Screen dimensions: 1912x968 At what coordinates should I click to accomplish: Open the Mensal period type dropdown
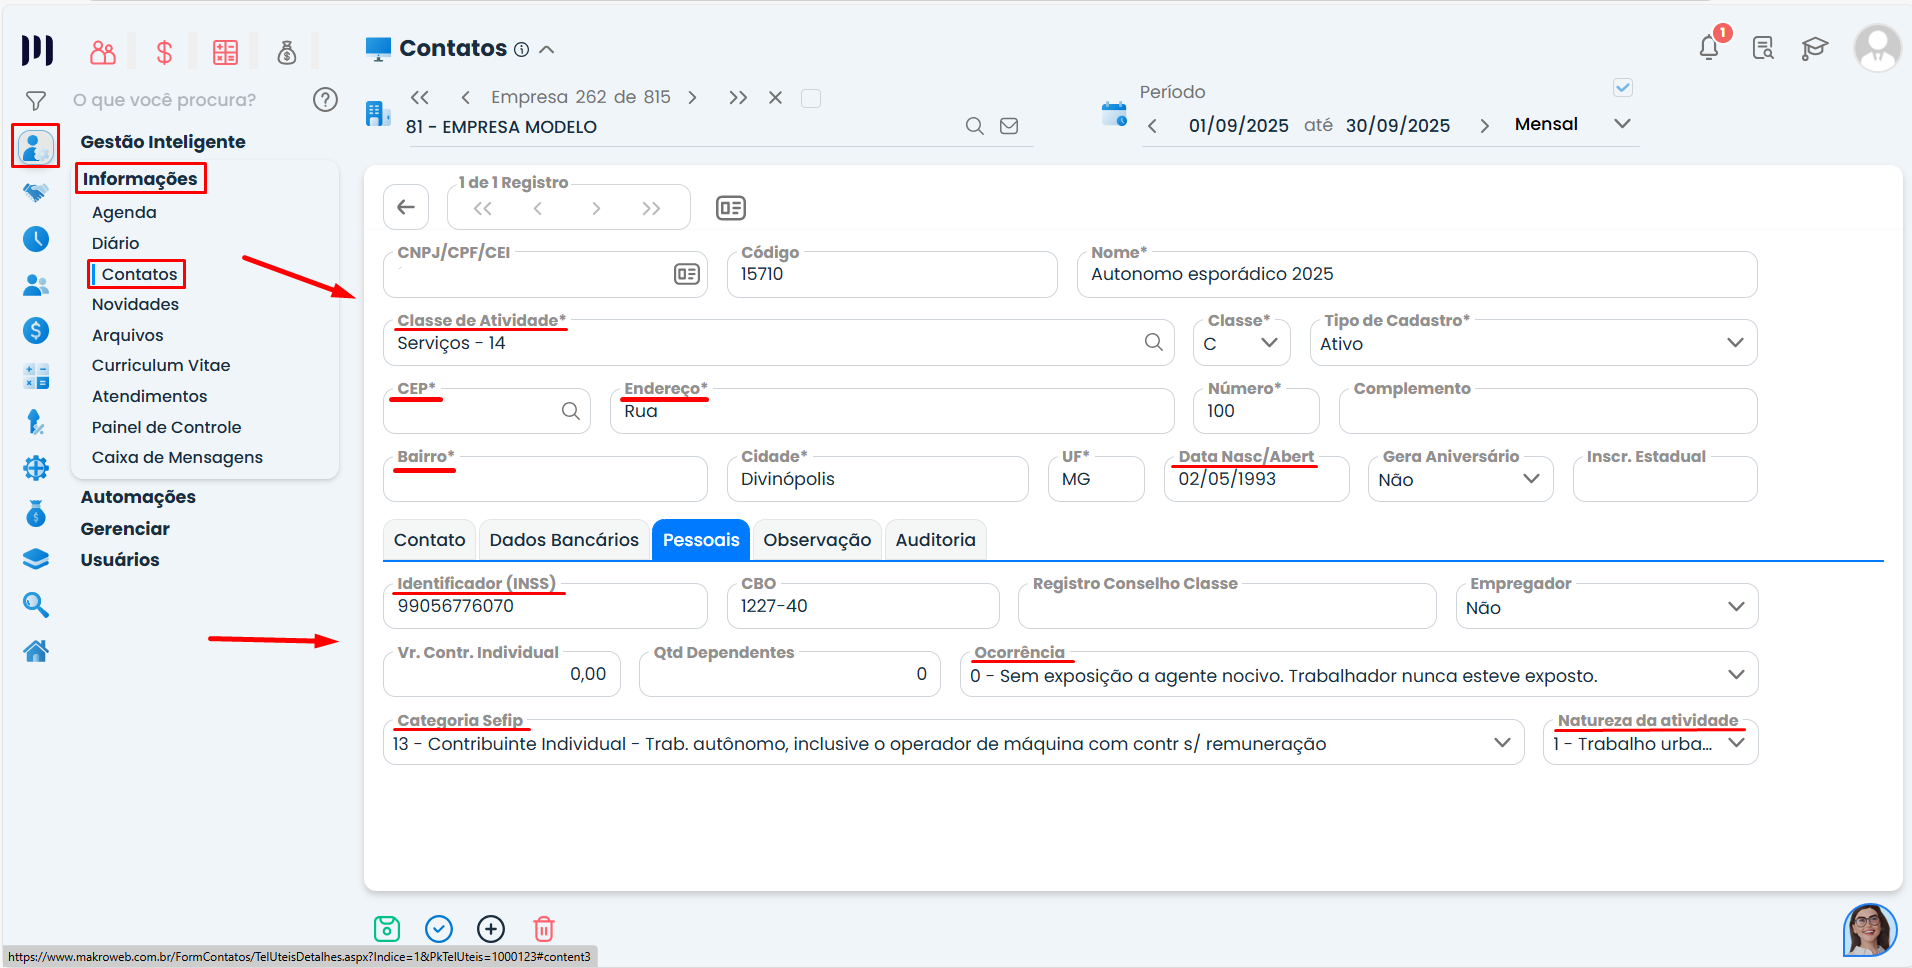pos(1621,124)
